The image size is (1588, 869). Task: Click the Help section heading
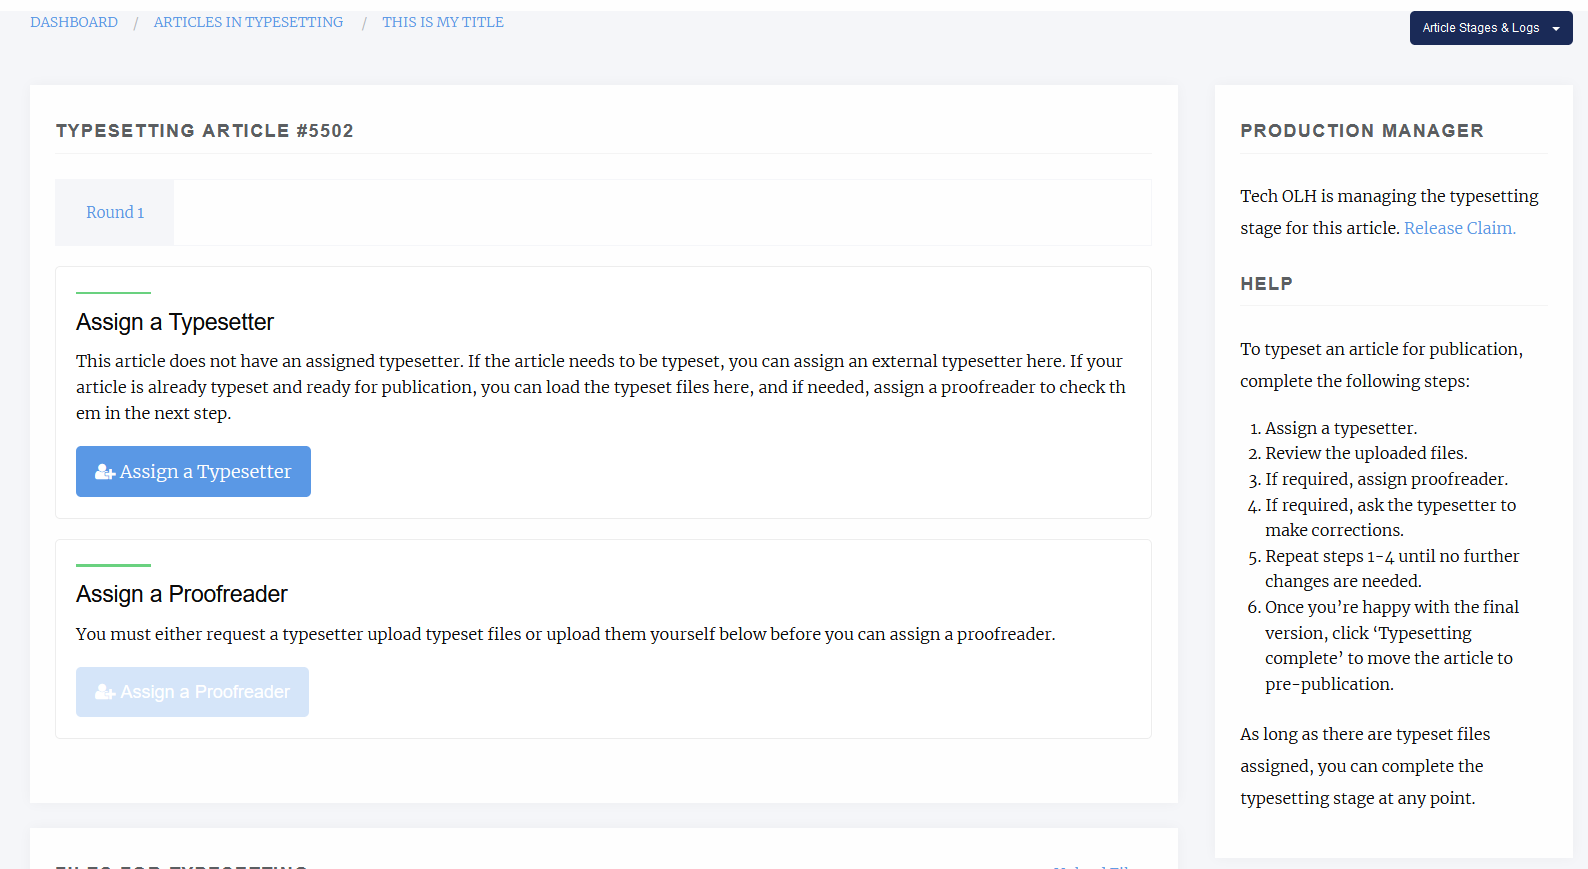tap(1266, 284)
